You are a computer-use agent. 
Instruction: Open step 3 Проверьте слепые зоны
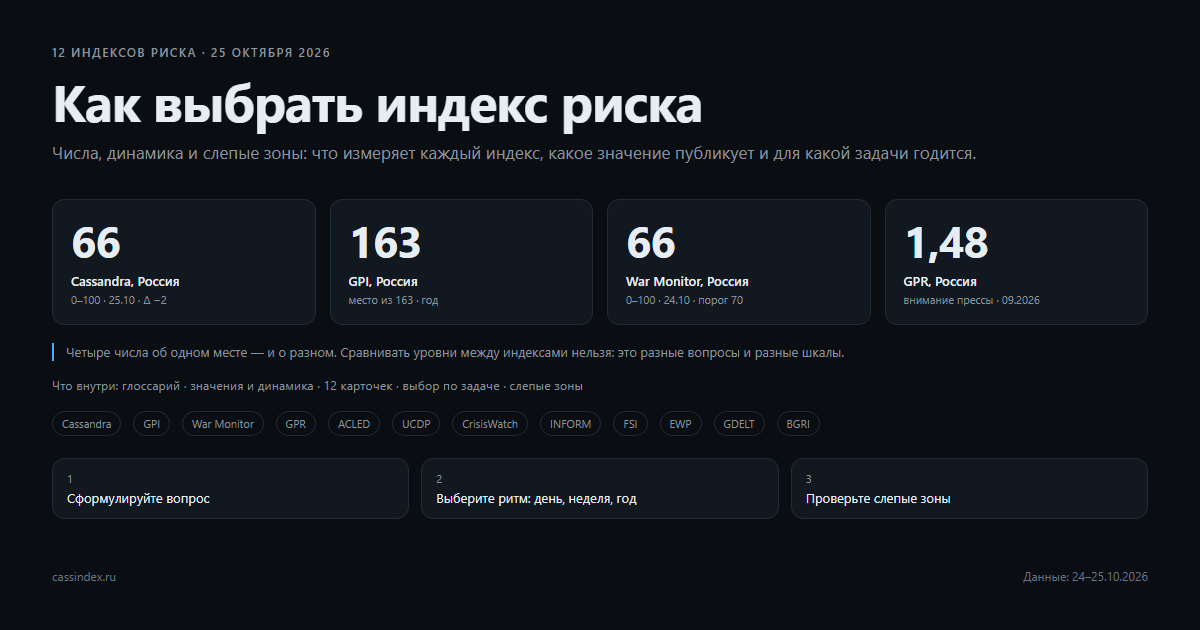(969, 488)
